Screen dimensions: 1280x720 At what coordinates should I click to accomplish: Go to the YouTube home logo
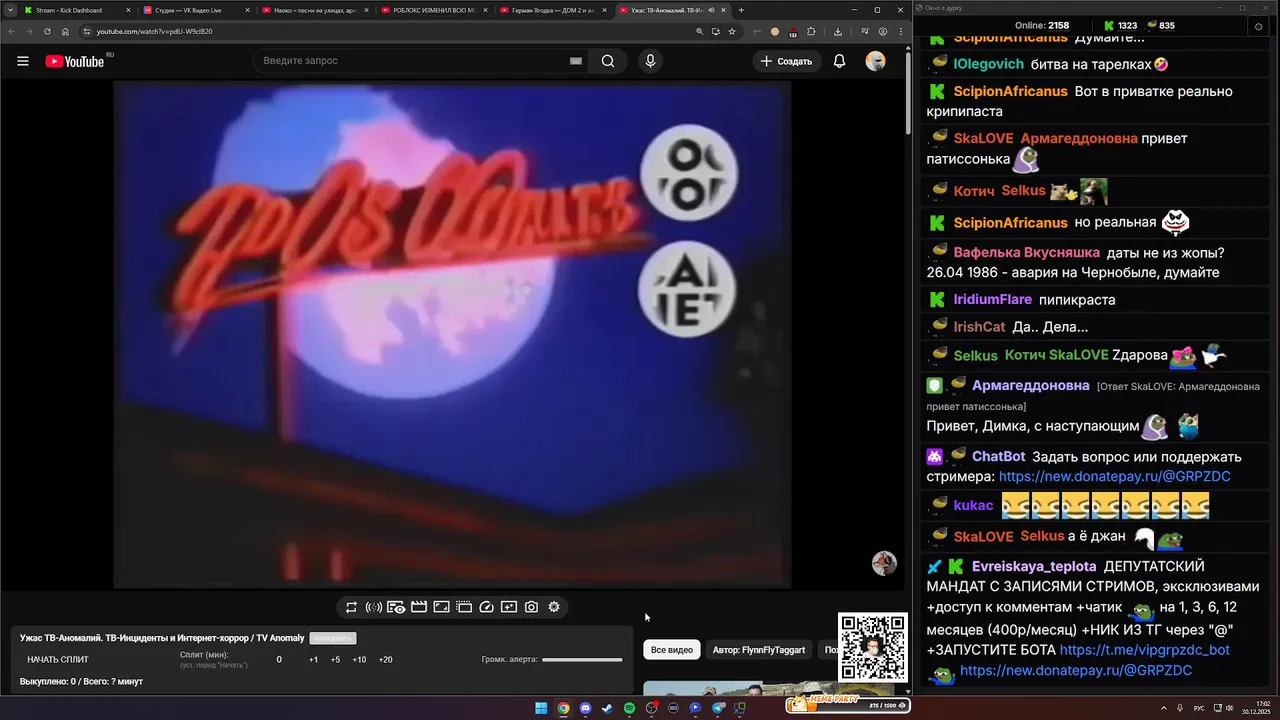coord(75,61)
